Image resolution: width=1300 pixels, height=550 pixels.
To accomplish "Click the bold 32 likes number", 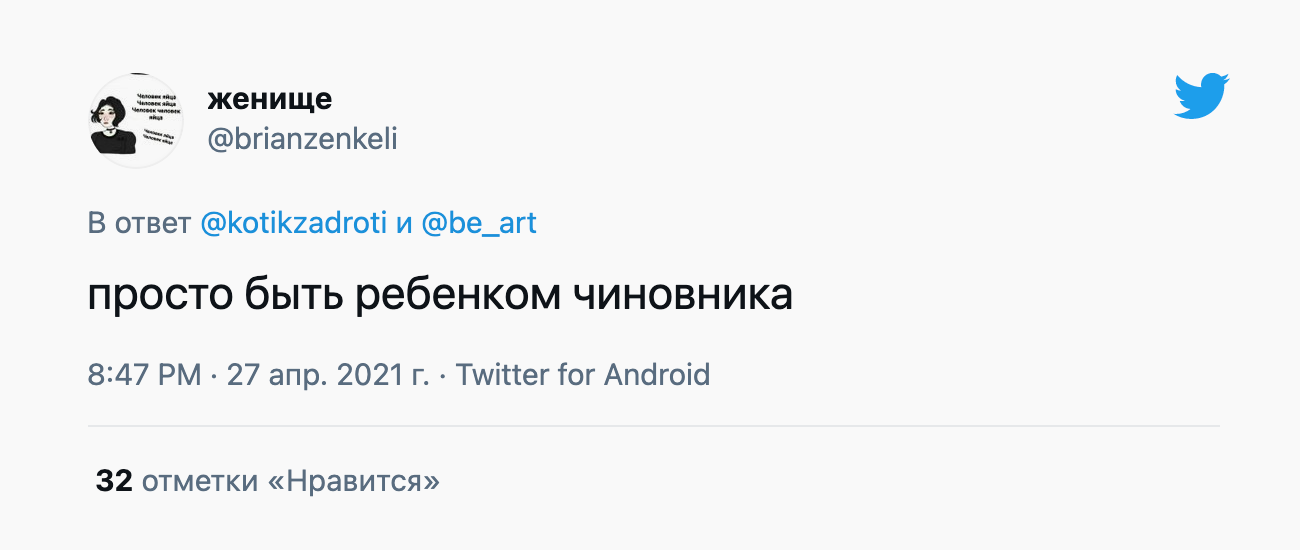I will [x=114, y=481].
